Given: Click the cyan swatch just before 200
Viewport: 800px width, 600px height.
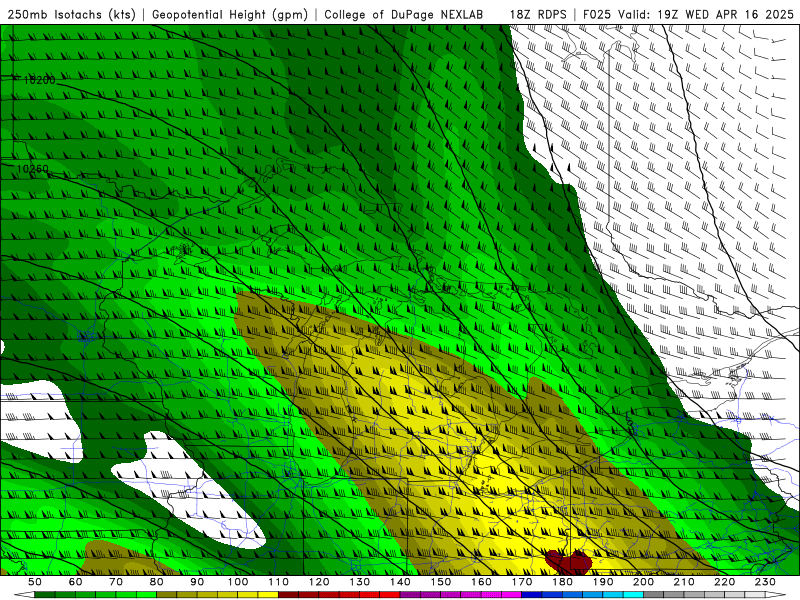Looking at the screenshot, I should pos(633,595).
